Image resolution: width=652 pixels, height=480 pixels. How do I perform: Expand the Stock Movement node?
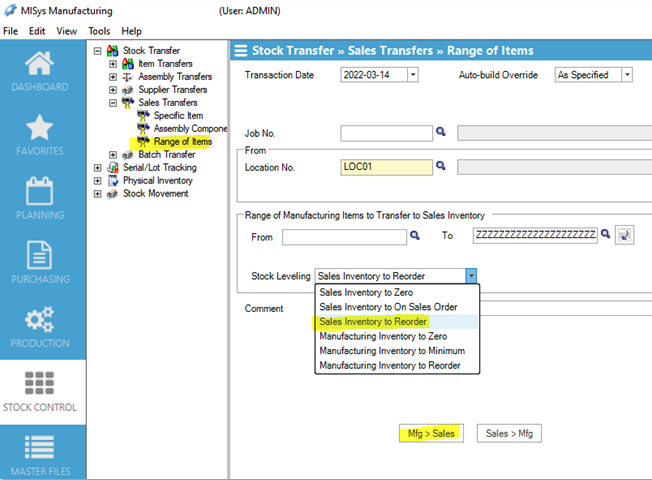point(97,194)
